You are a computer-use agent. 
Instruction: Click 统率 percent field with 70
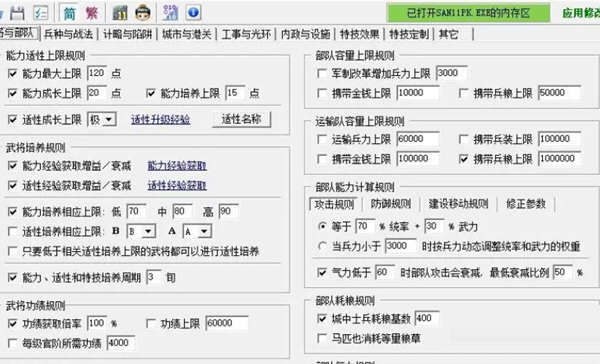(365, 226)
